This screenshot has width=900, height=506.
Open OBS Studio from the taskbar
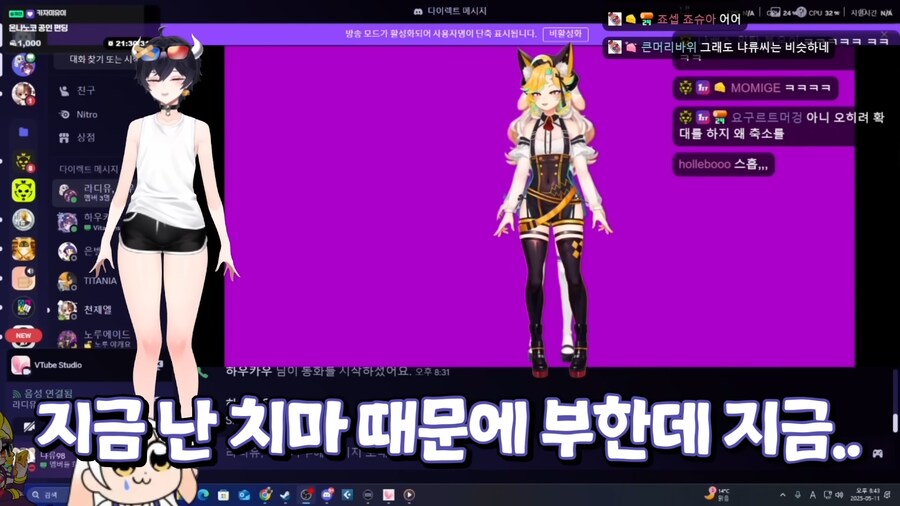(x=306, y=495)
